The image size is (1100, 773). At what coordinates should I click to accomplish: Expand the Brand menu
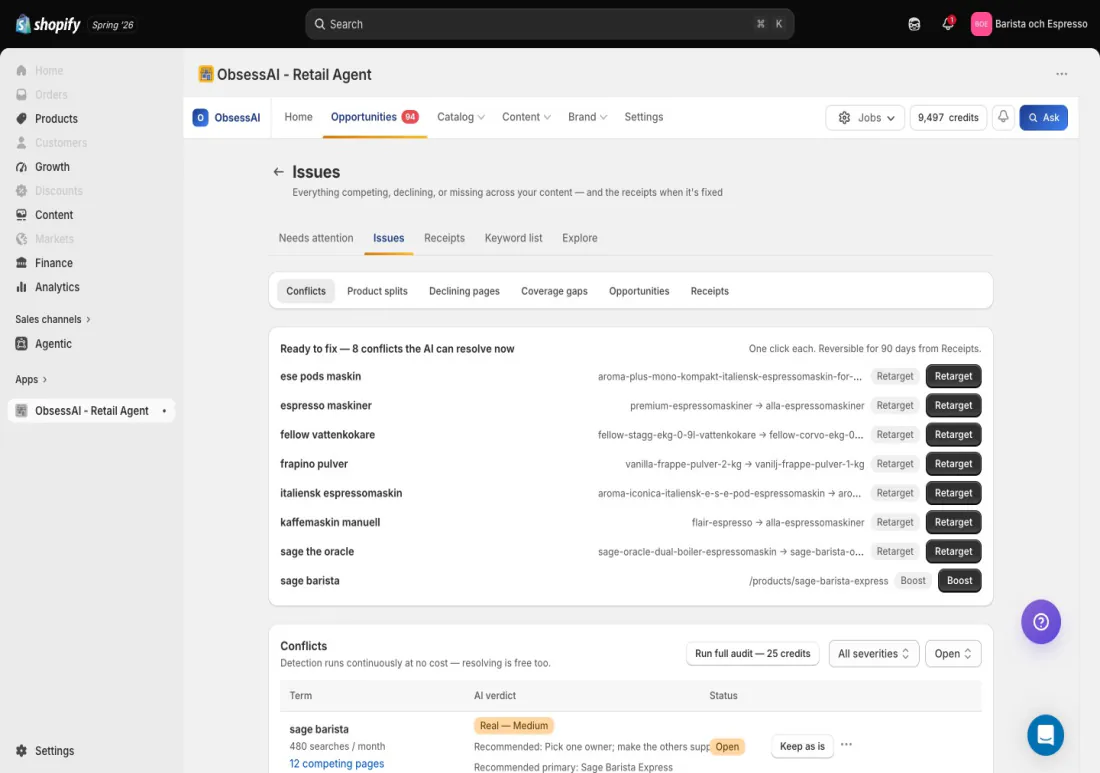tap(587, 117)
